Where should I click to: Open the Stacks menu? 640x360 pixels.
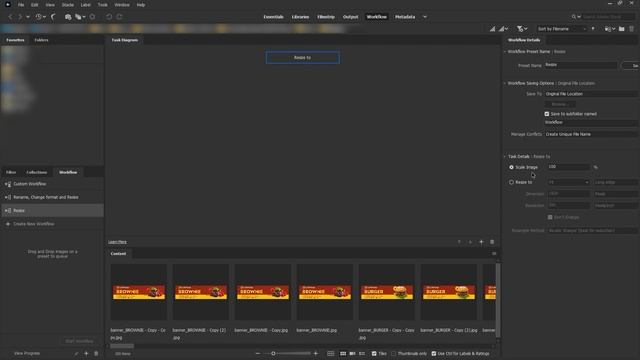tap(68, 5)
